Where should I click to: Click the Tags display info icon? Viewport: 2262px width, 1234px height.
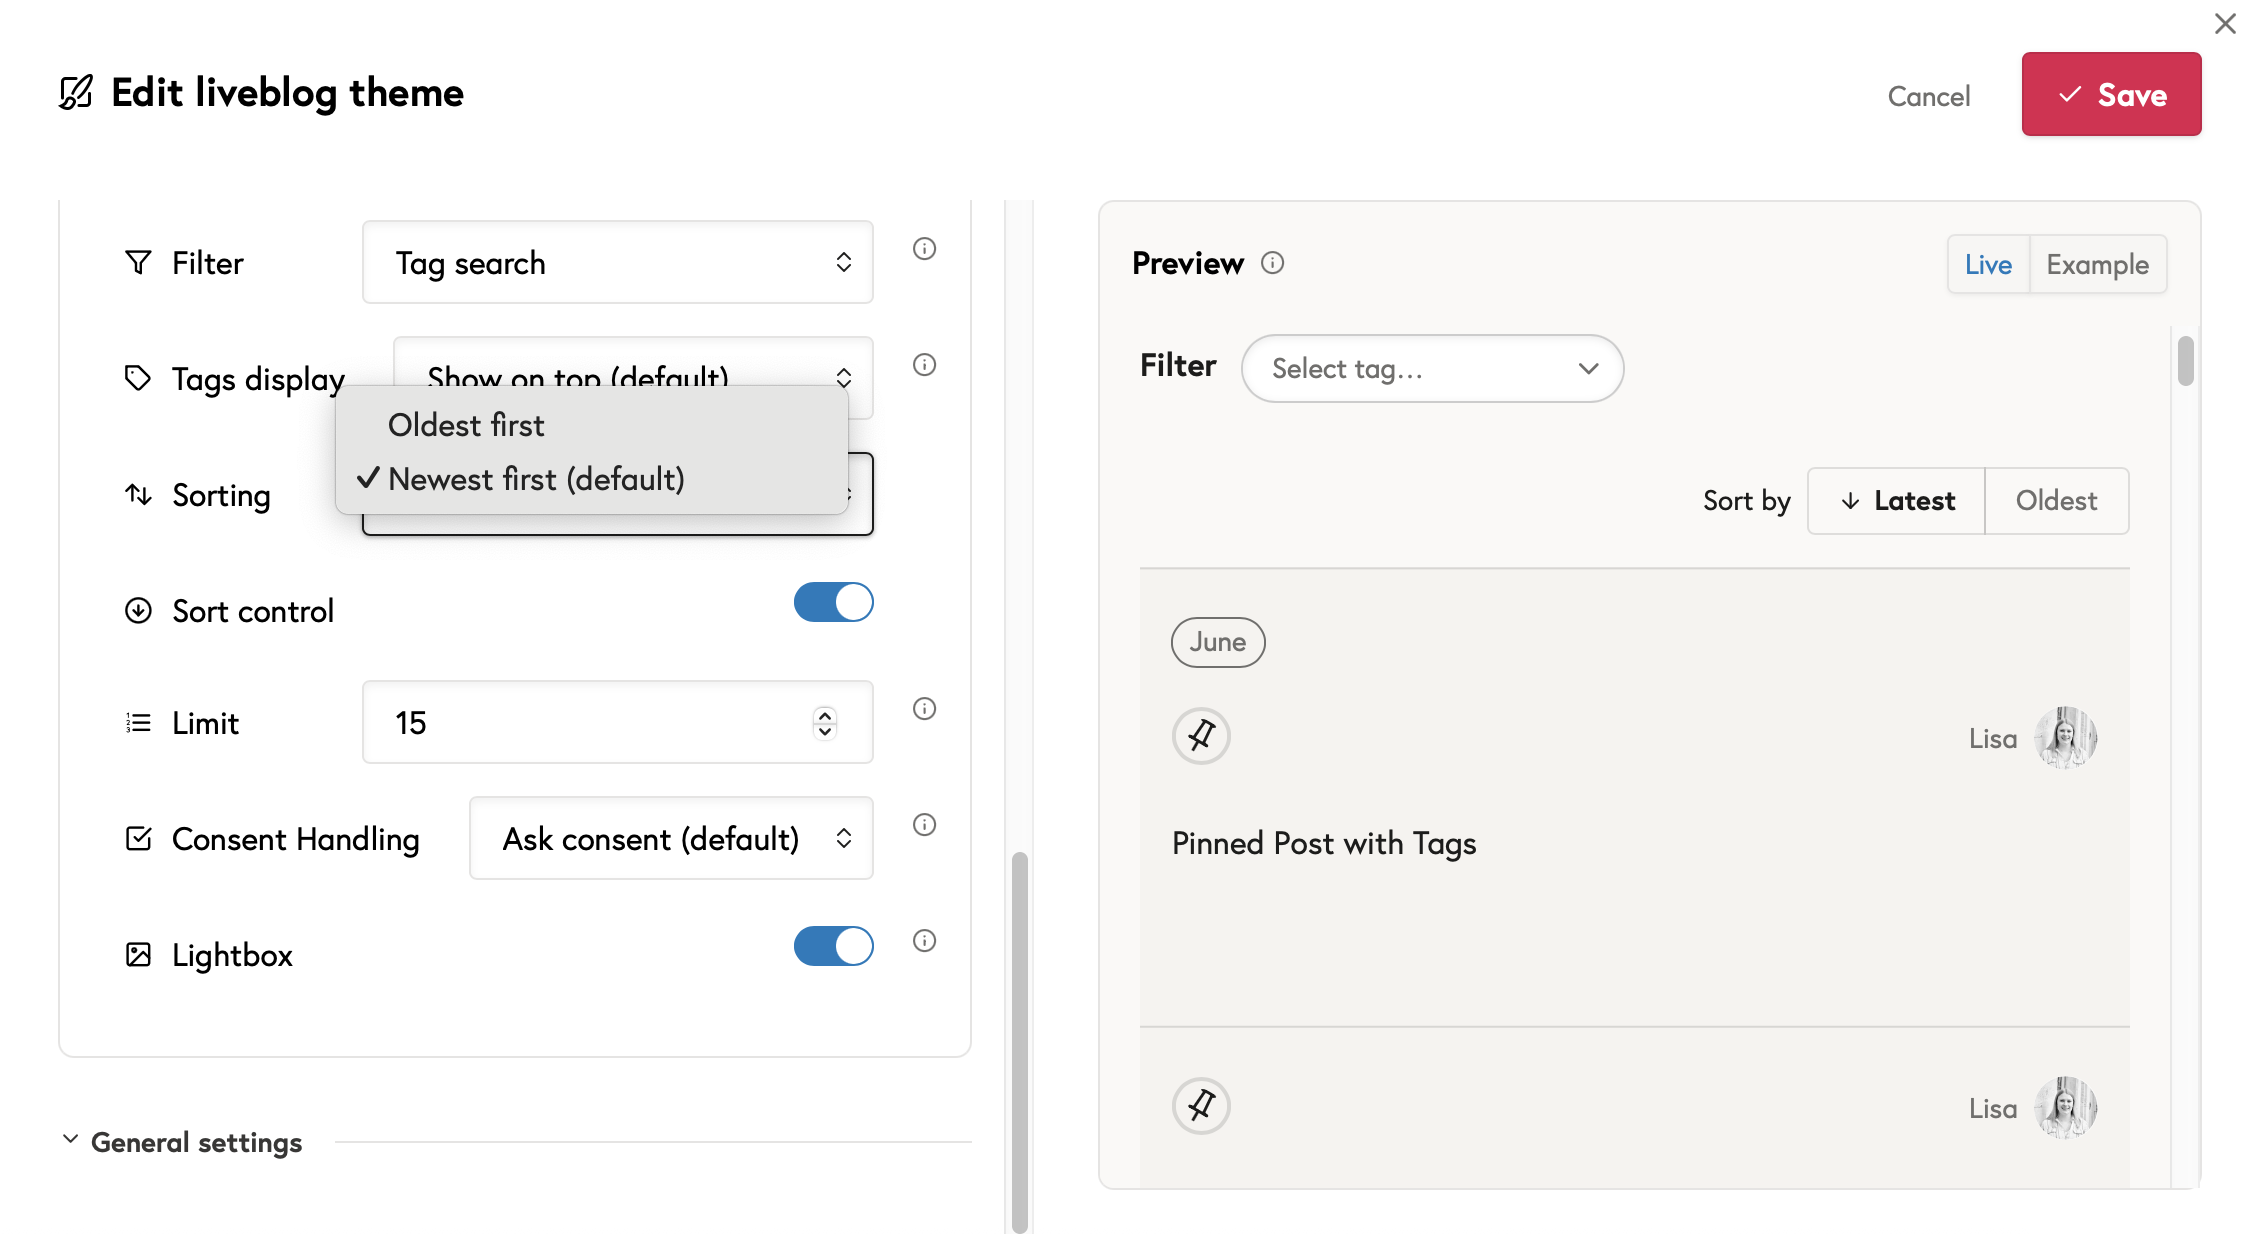[x=924, y=365]
